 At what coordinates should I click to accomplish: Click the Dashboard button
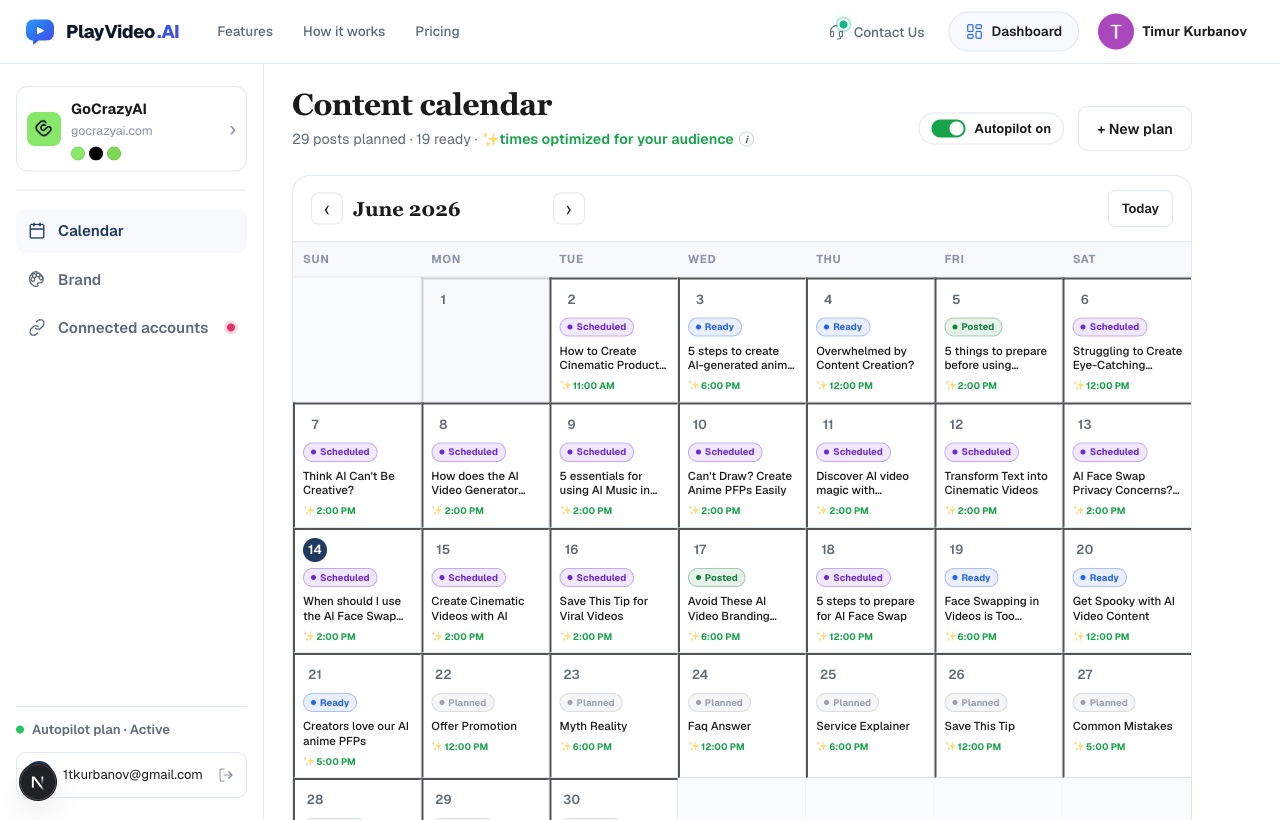[x=1013, y=31]
